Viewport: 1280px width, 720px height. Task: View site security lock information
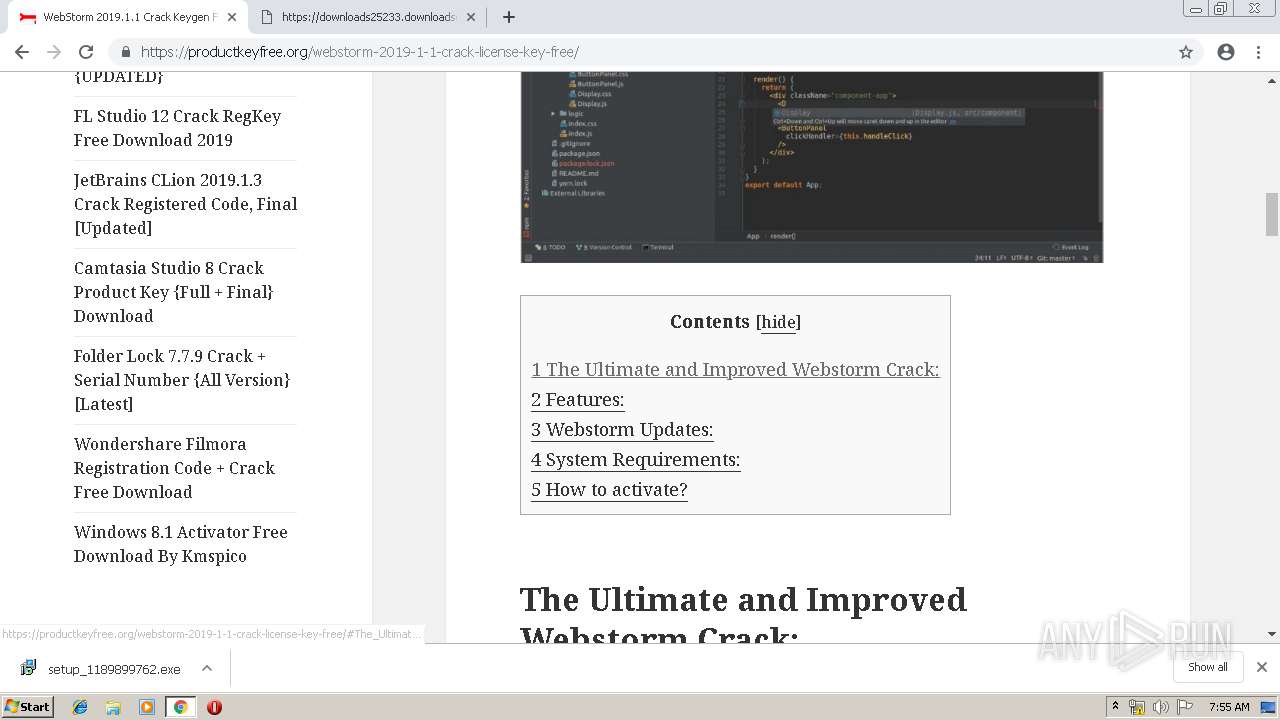point(125,52)
